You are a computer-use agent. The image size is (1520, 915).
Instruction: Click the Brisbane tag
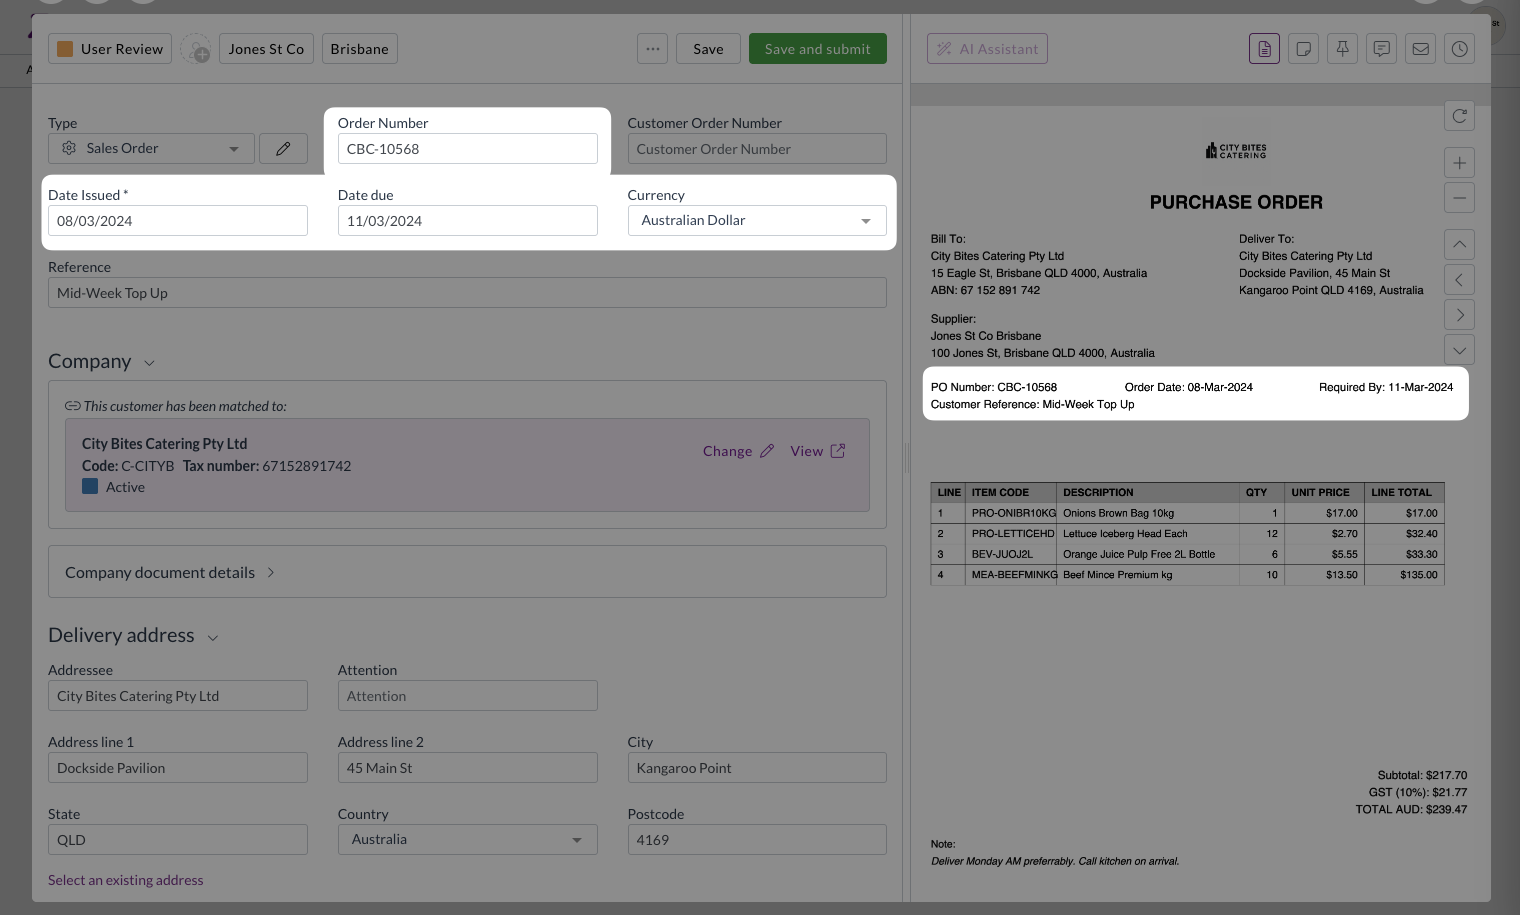pos(359,49)
